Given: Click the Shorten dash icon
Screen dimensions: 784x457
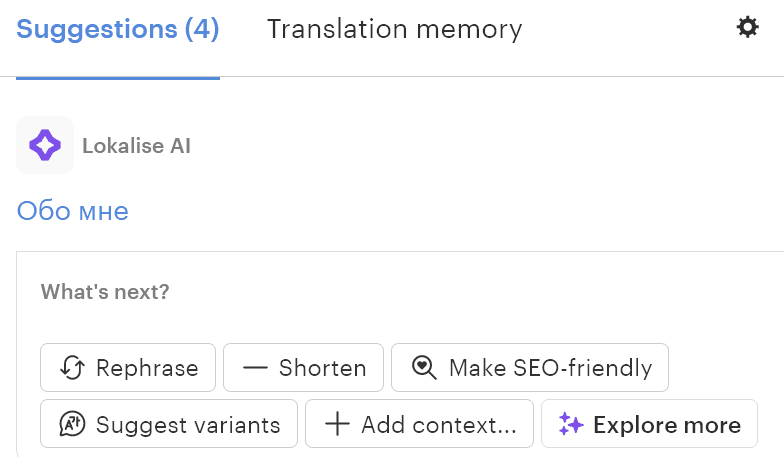Looking at the screenshot, I should point(255,368).
